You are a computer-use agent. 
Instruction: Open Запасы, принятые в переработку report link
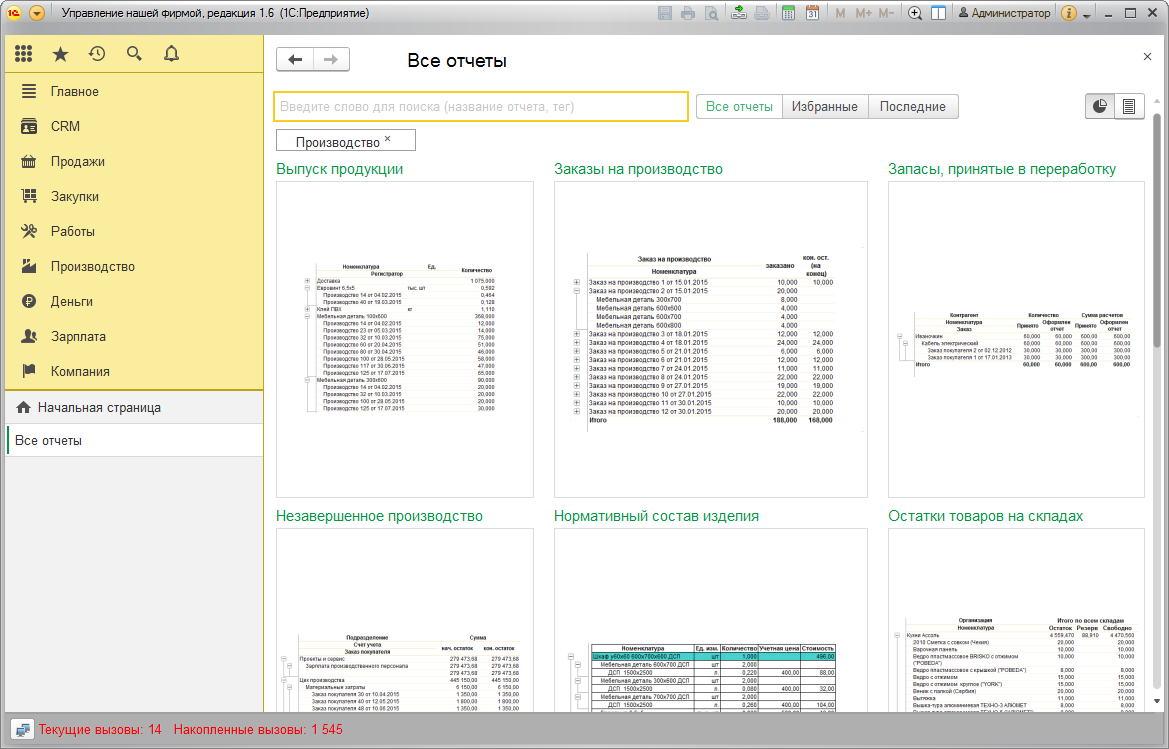pyautogui.click(x=1002, y=169)
